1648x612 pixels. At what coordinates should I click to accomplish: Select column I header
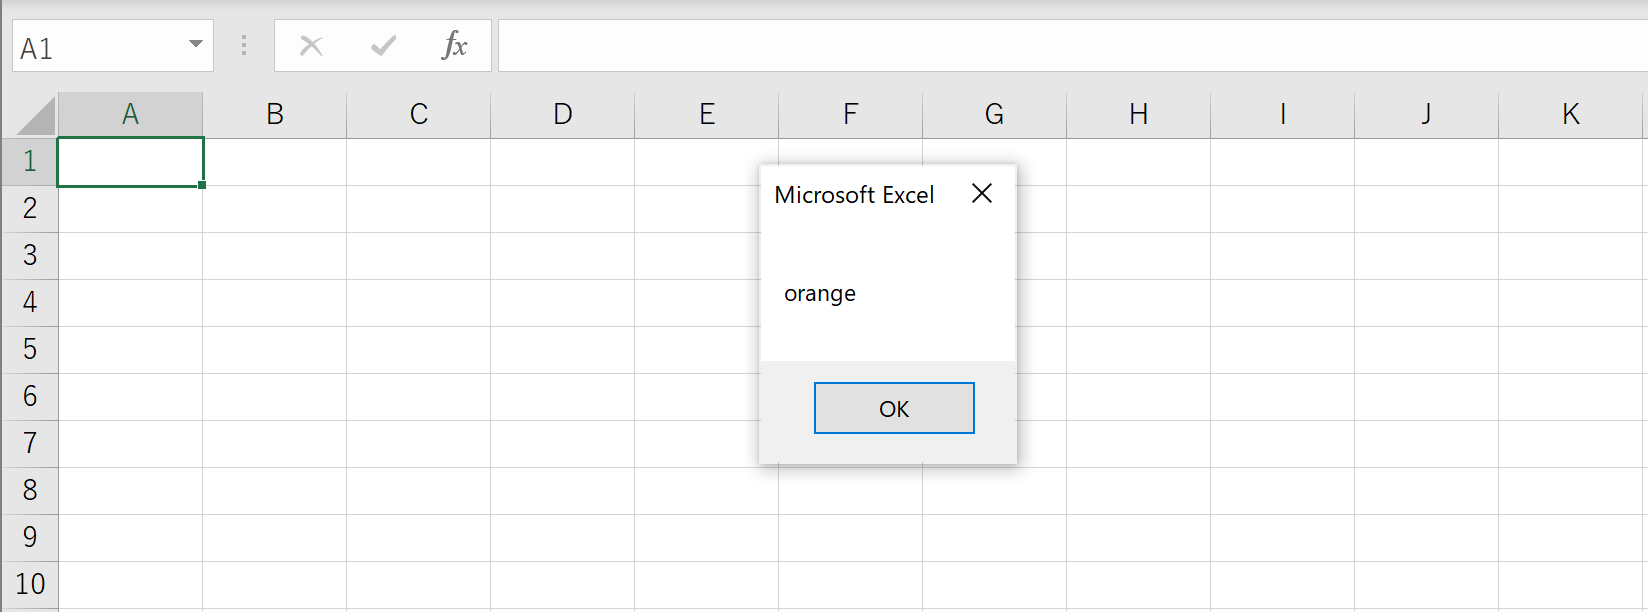click(x=1283, y=115)
